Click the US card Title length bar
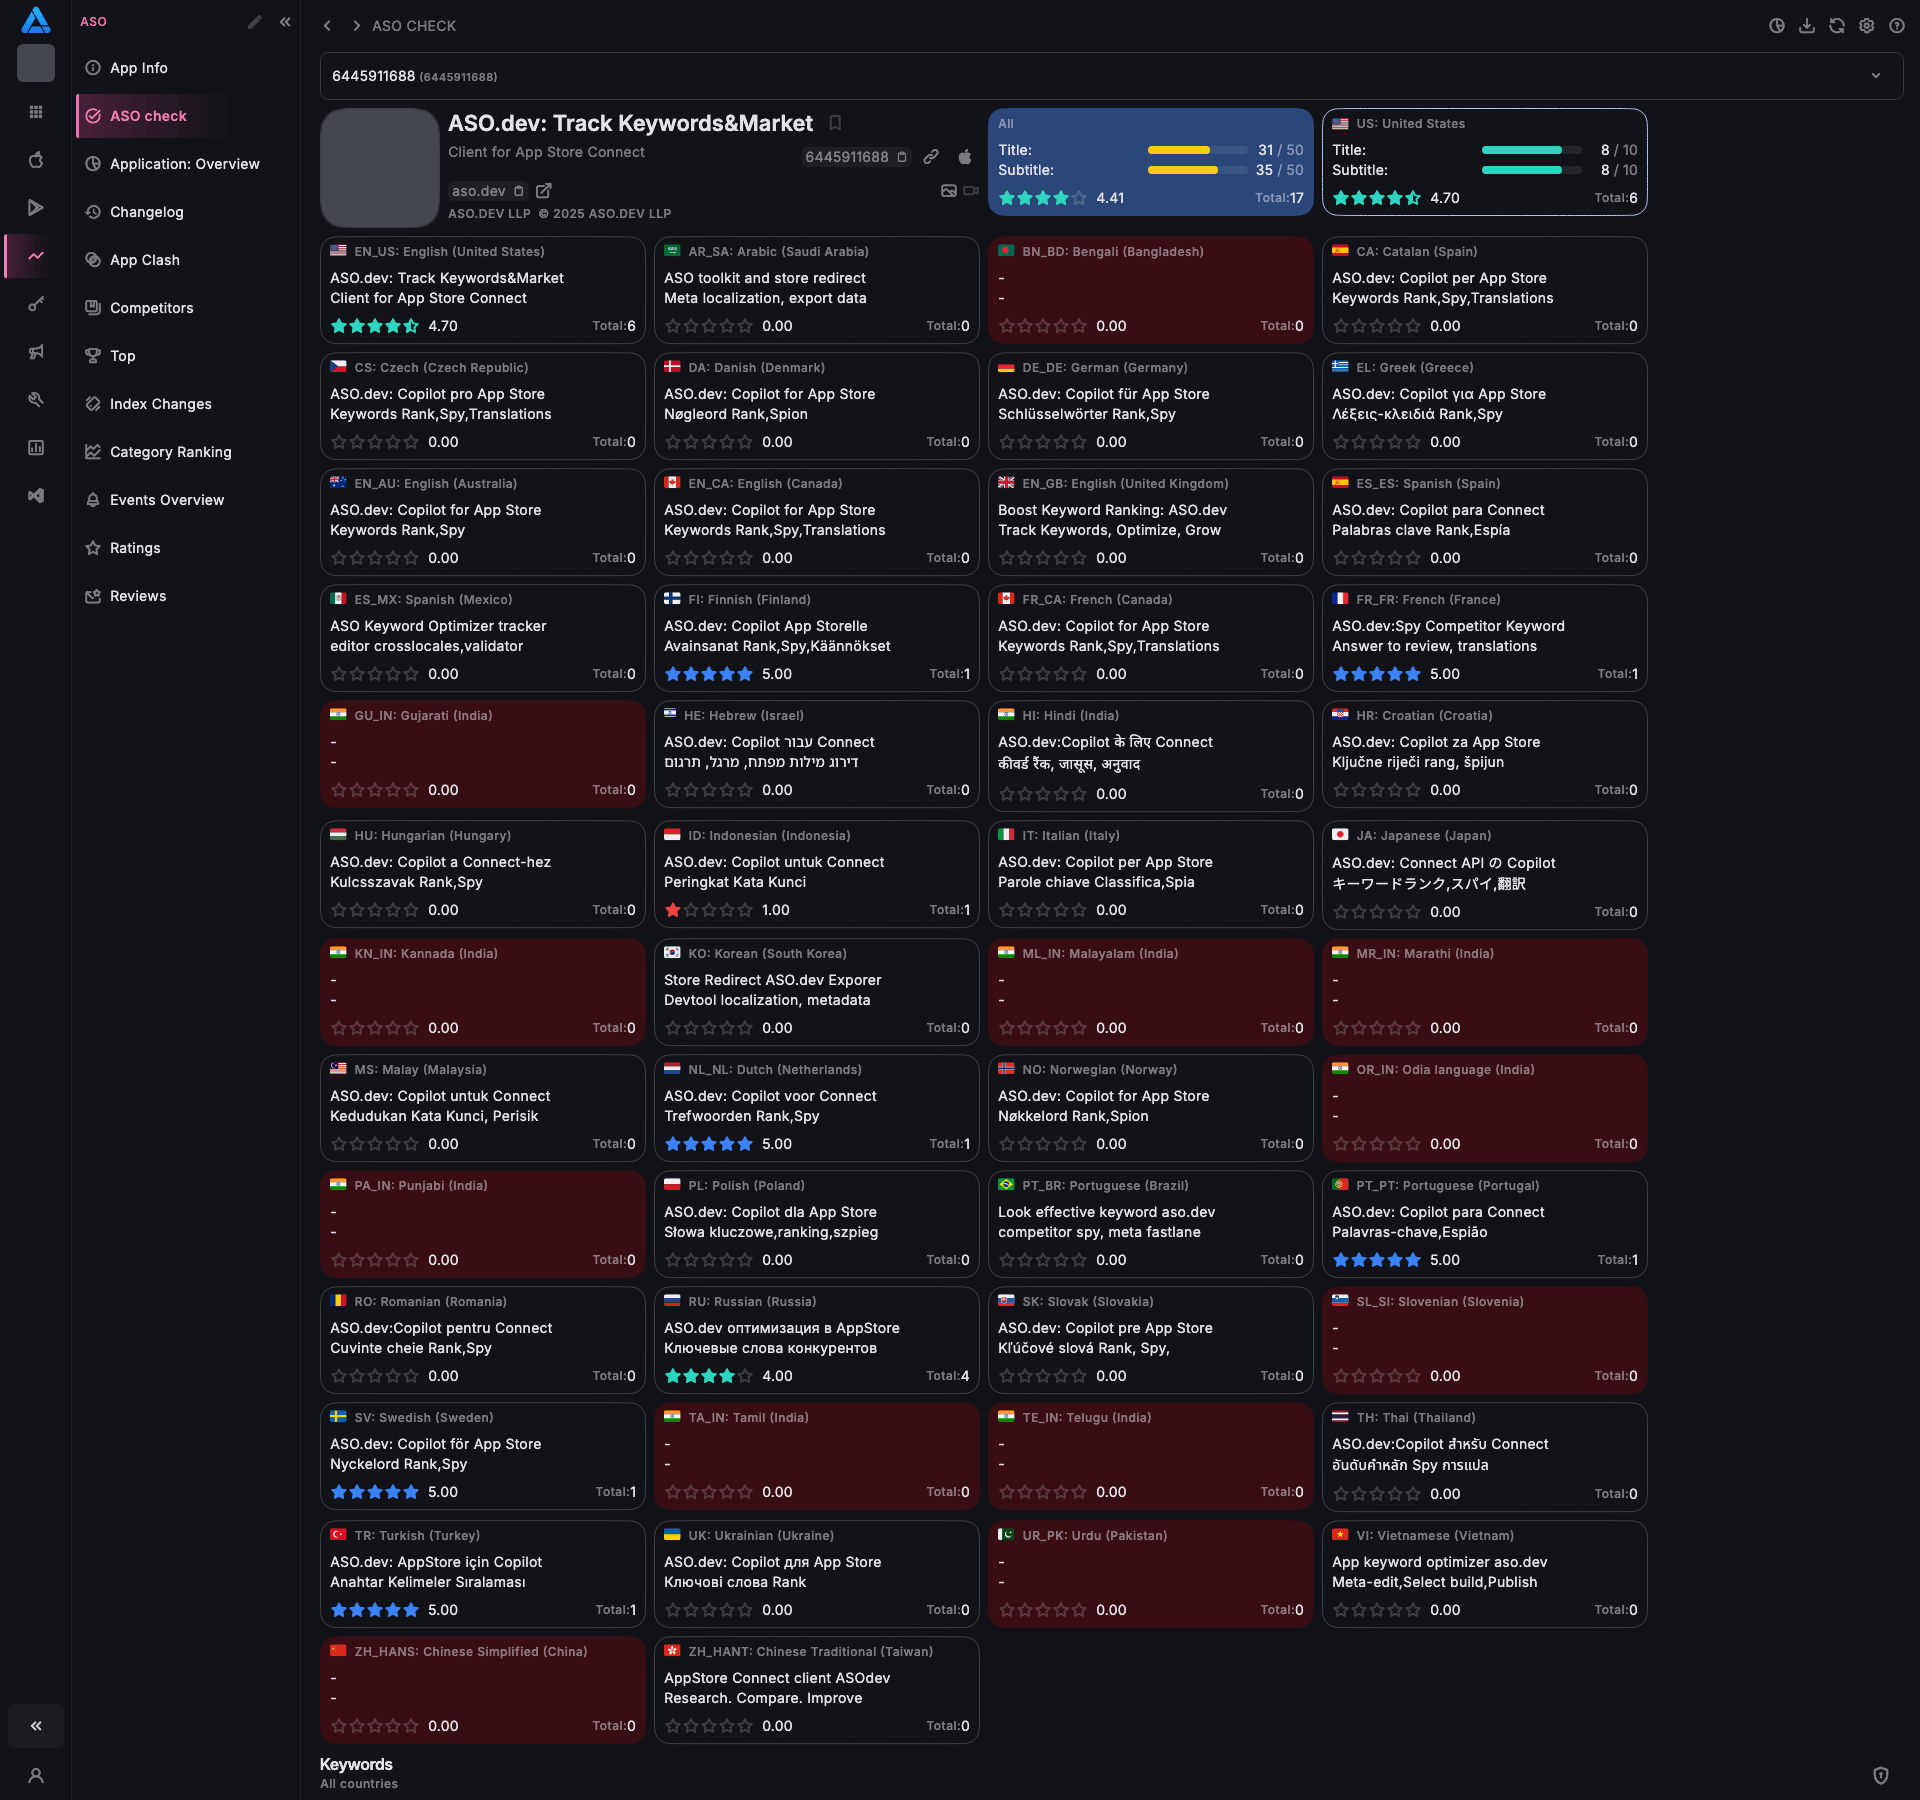 1532,150
